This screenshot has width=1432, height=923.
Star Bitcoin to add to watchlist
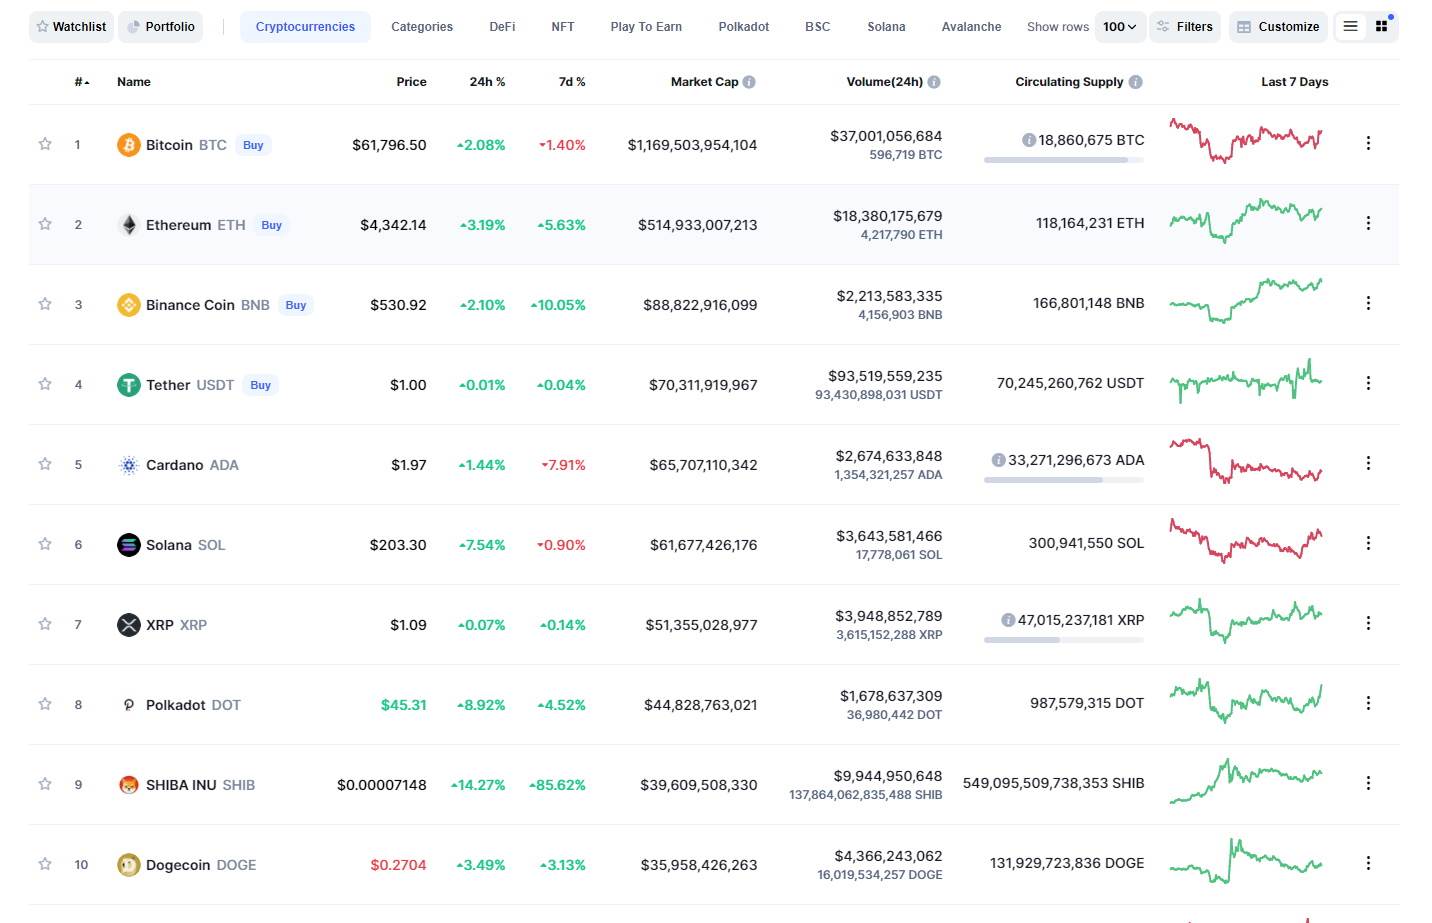point(45,144)
